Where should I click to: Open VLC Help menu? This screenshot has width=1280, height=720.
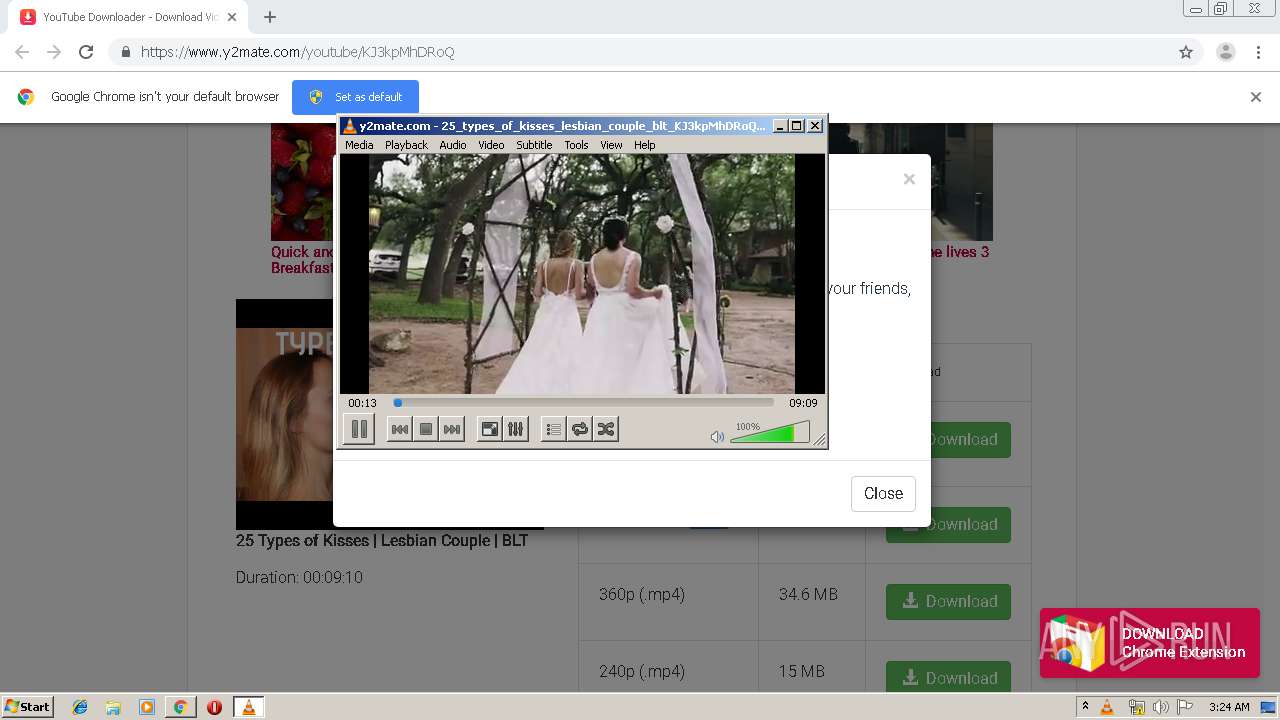pyautogui.click(x=645, y=145)
